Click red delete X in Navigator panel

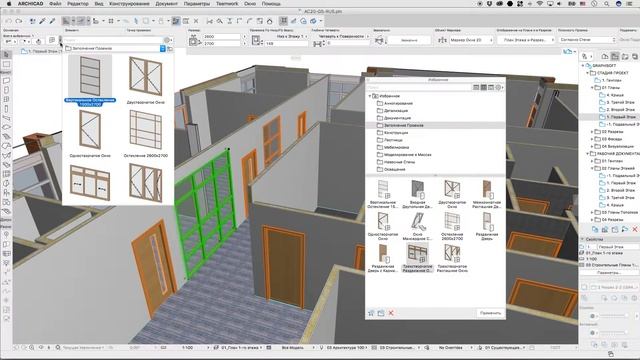(x=635, y=229)
